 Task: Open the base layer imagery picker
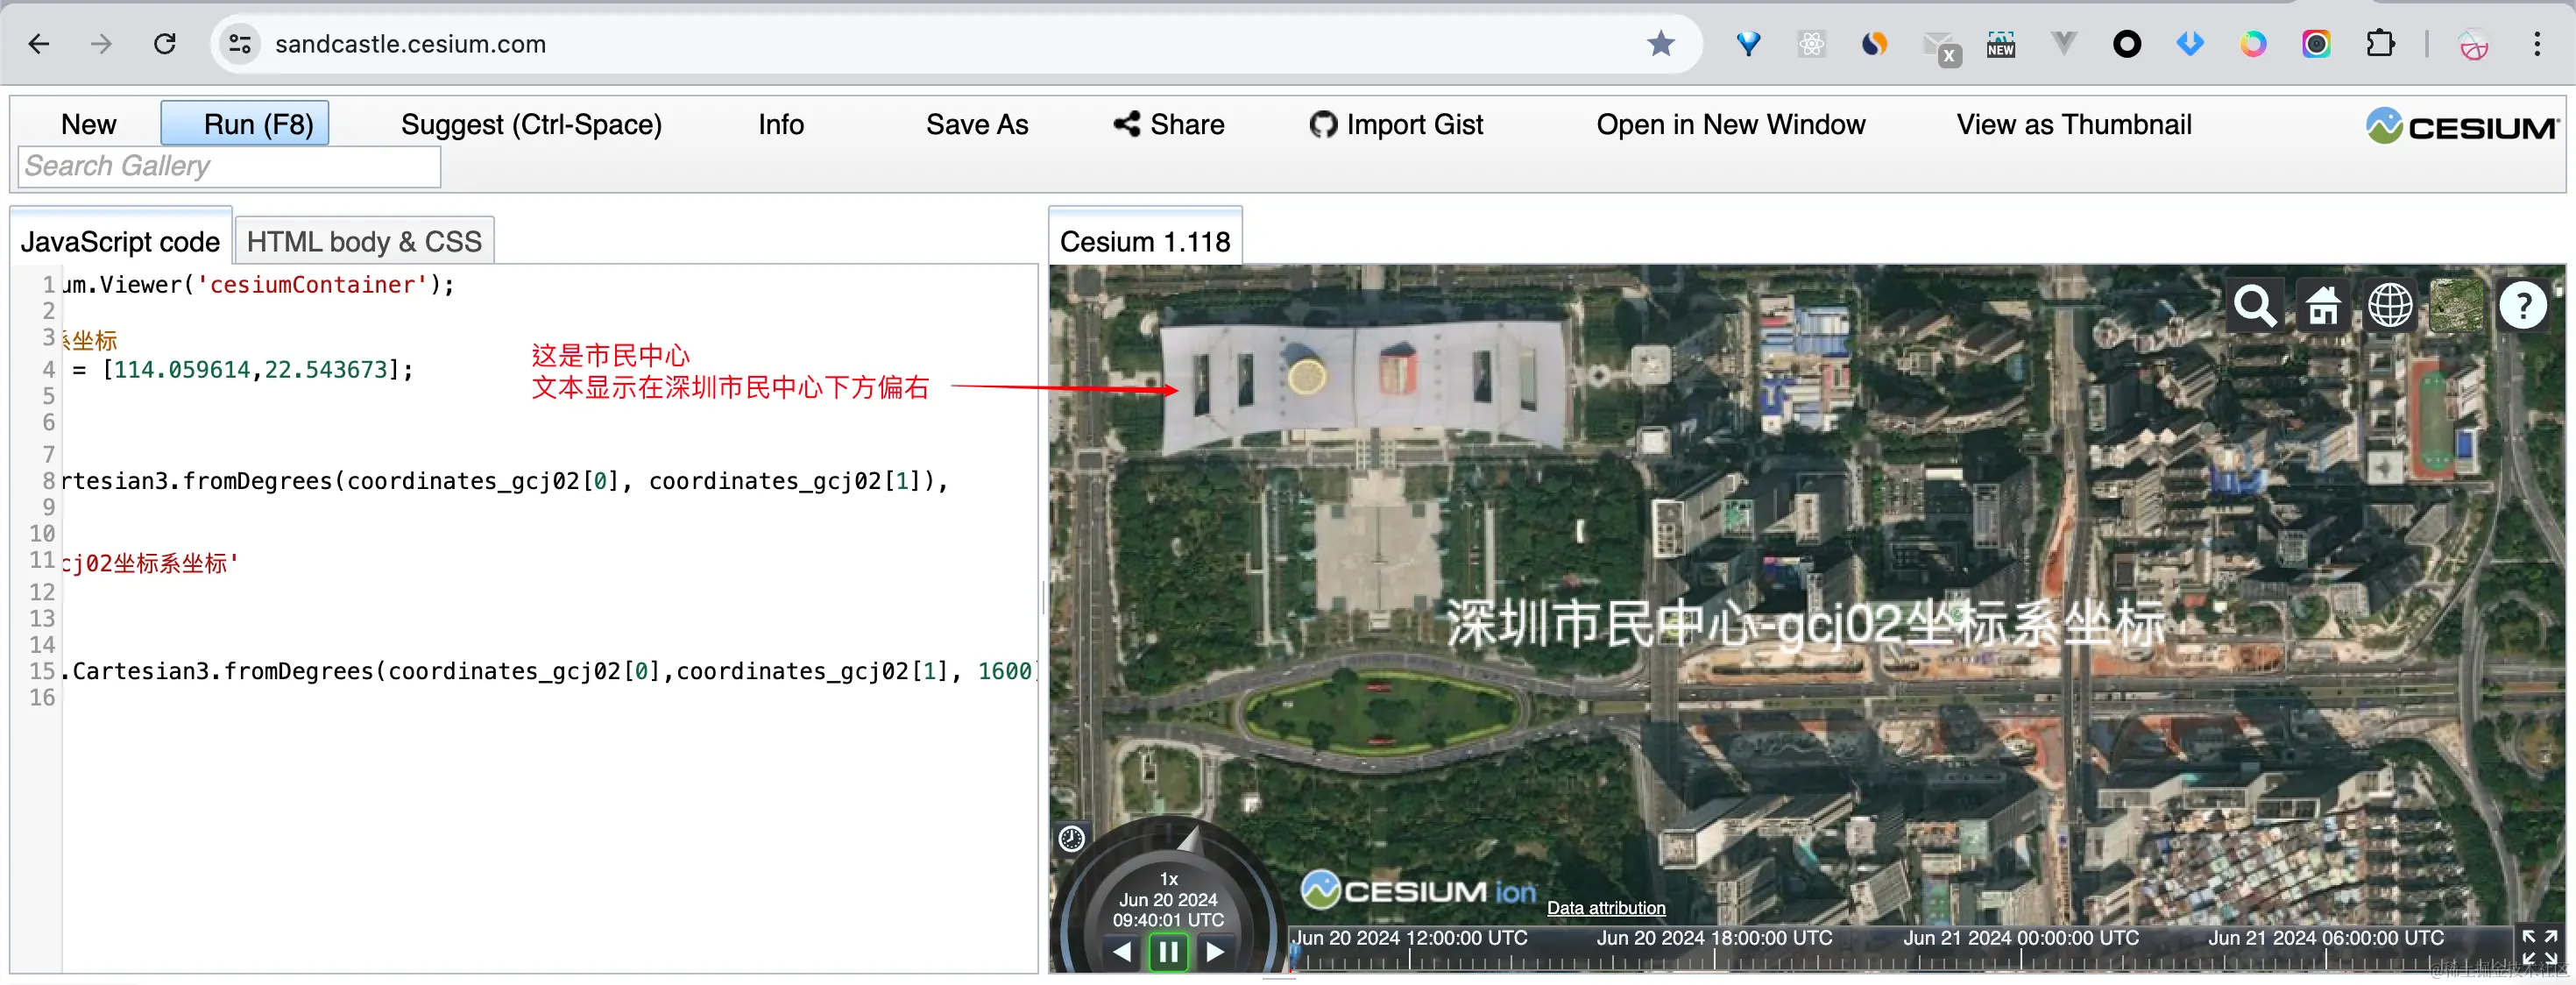pyautogui.click(x=2456, y=306)
